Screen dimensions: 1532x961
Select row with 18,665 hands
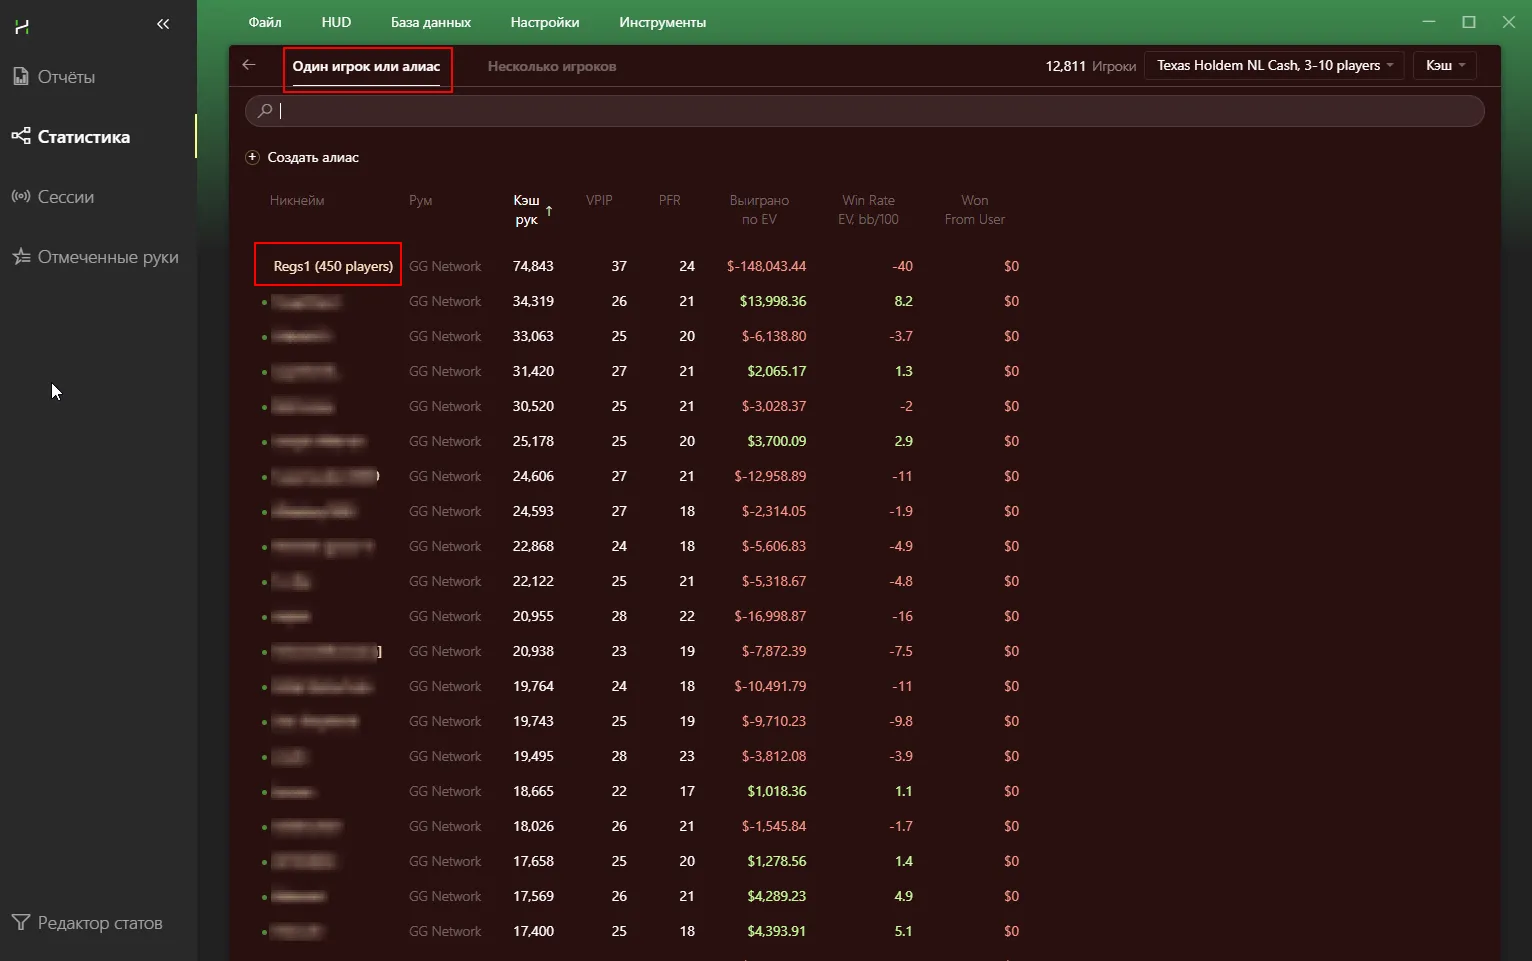(x=640, y=791)
